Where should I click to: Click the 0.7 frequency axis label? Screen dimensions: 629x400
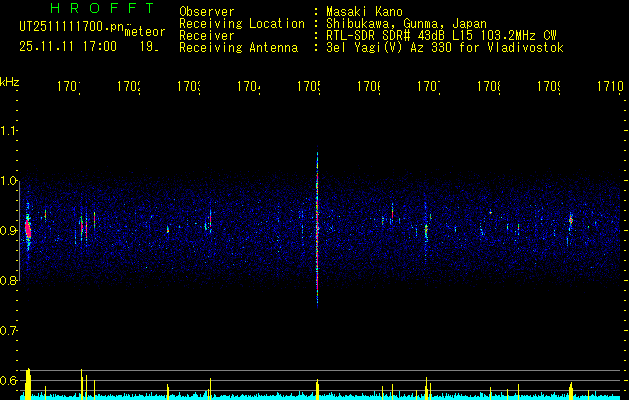coord(9,331)
